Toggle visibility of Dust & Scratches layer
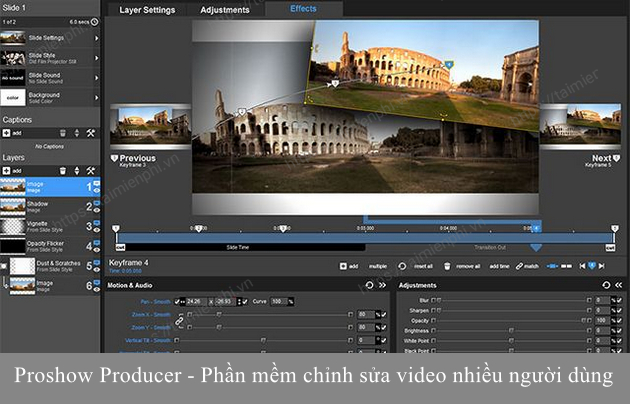Viewport: 630px width, 404px height. [97, 269]
